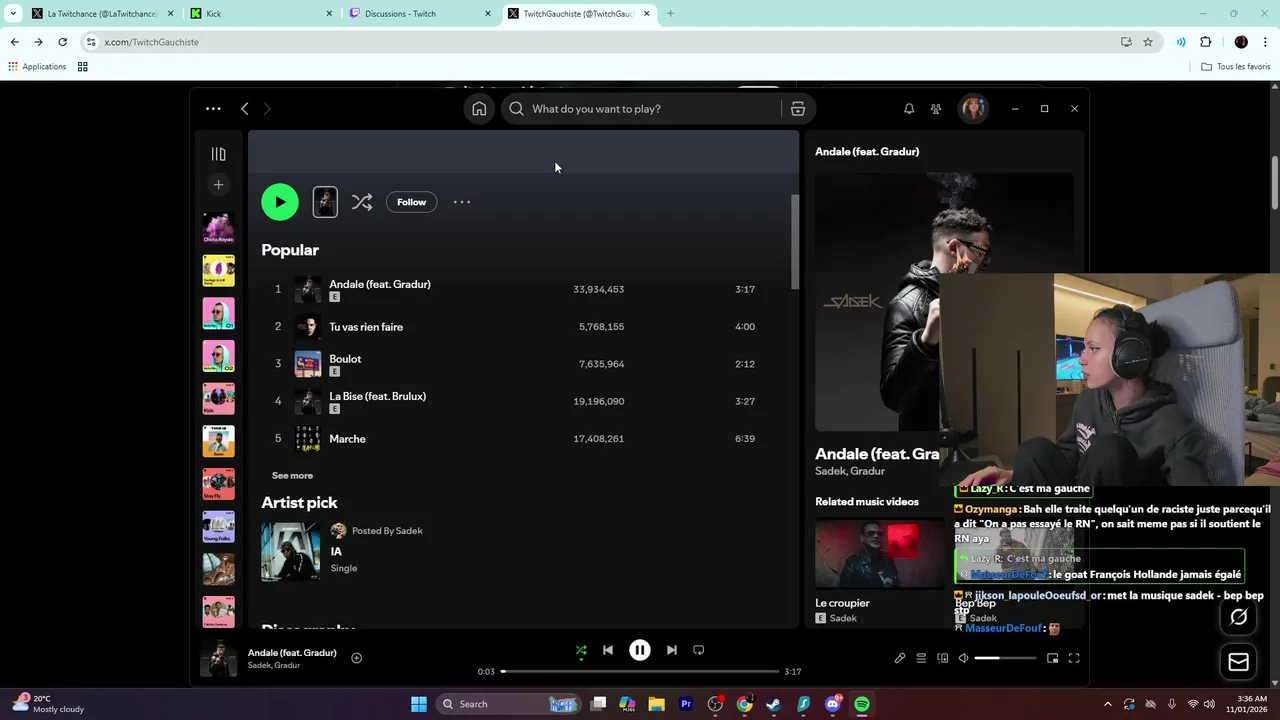
Task: Play Sadek artist with green play button
Action: tap(280, 202)
